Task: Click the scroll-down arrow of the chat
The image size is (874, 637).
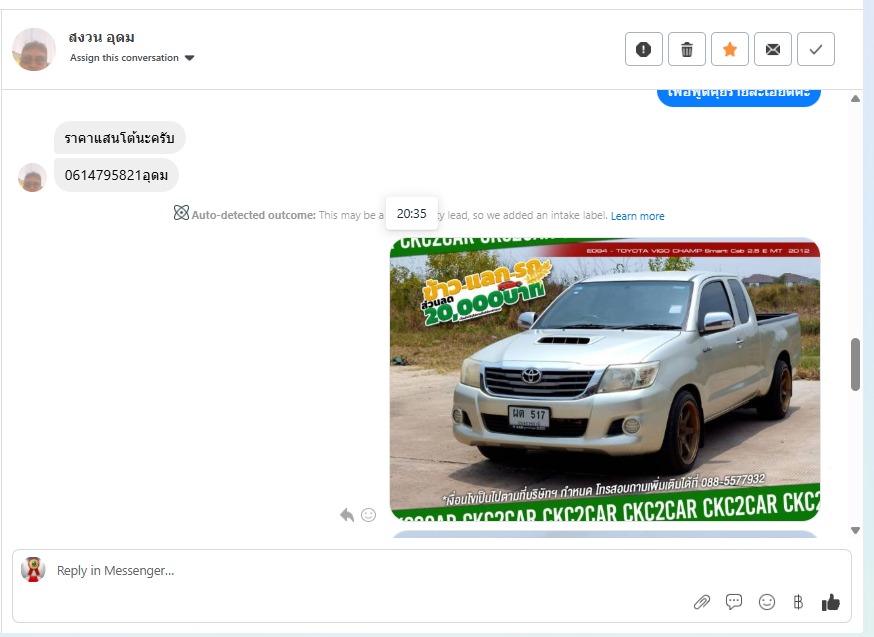Action: click(855, 530)
